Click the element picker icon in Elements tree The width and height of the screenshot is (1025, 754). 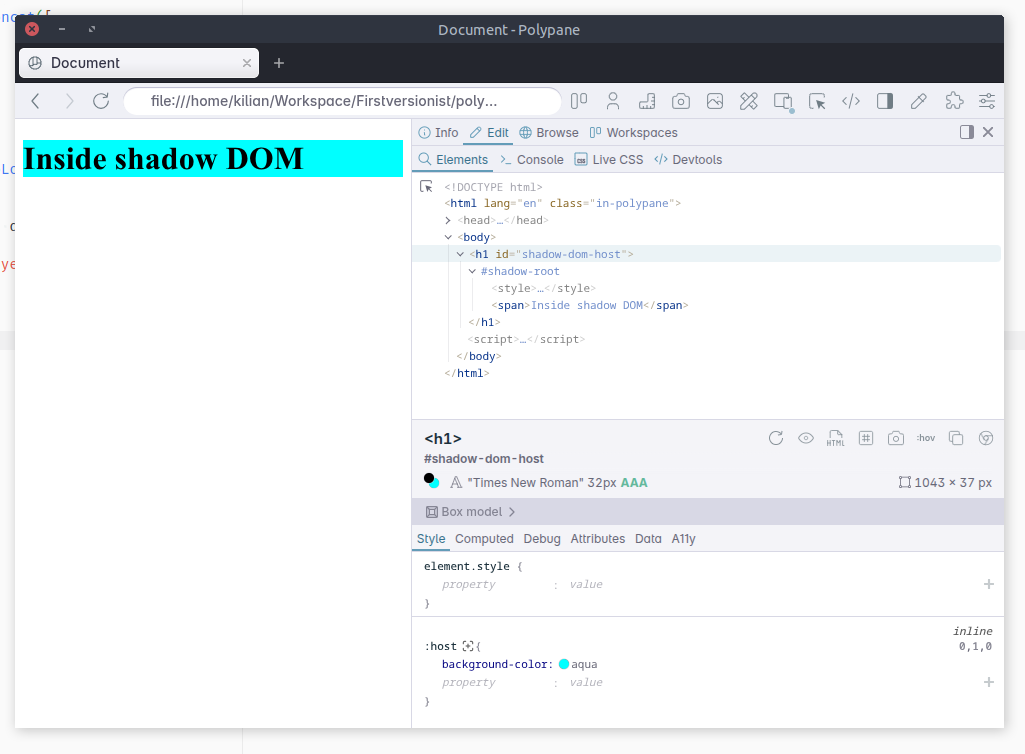[x=426, y=187]
